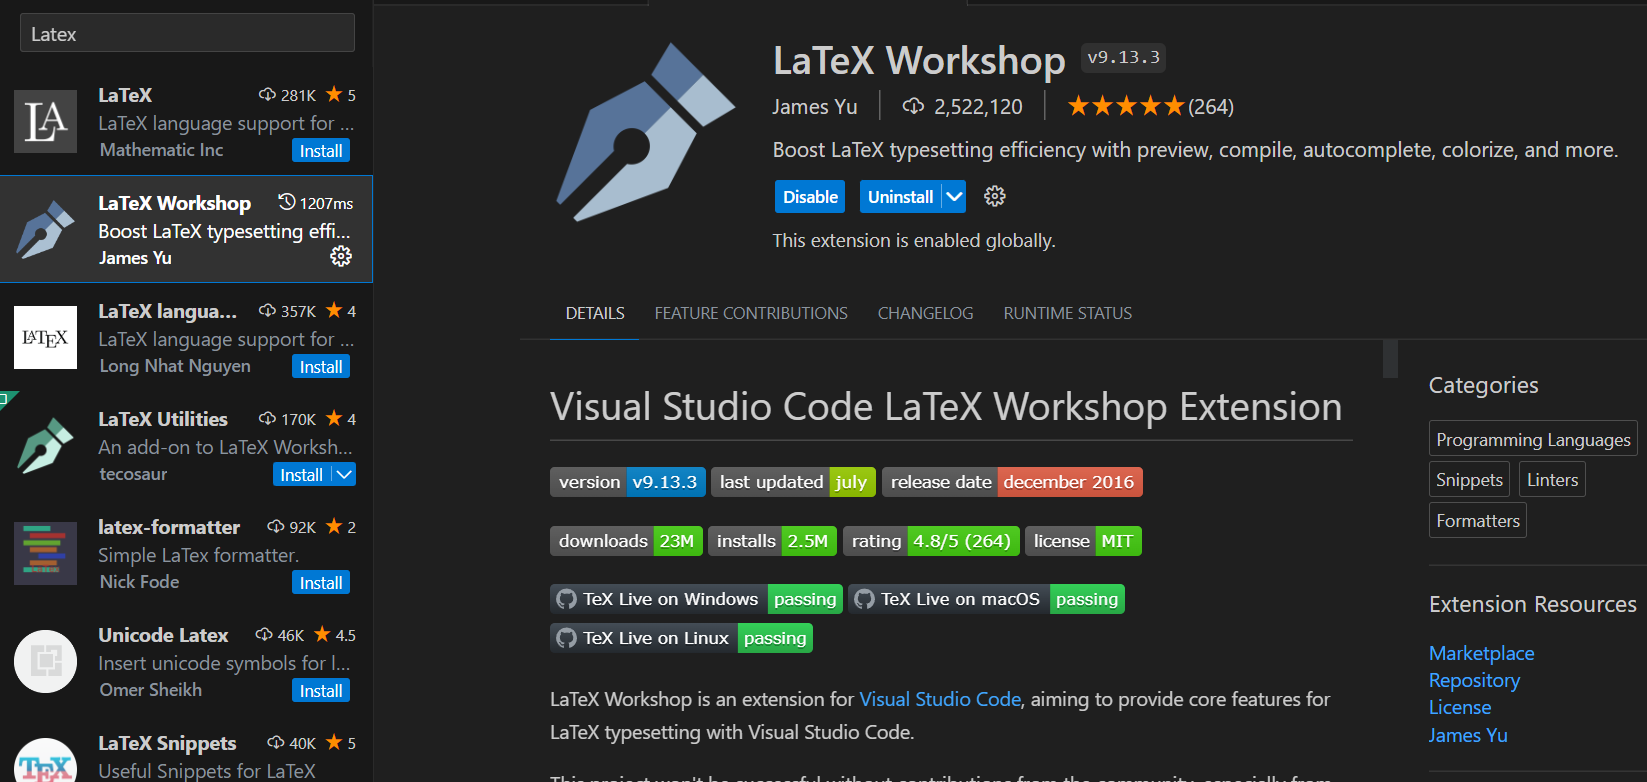1647x782 pixels.
Task: Select the Long Nhat Nguyen LaTeX logo
Action: 45,337
